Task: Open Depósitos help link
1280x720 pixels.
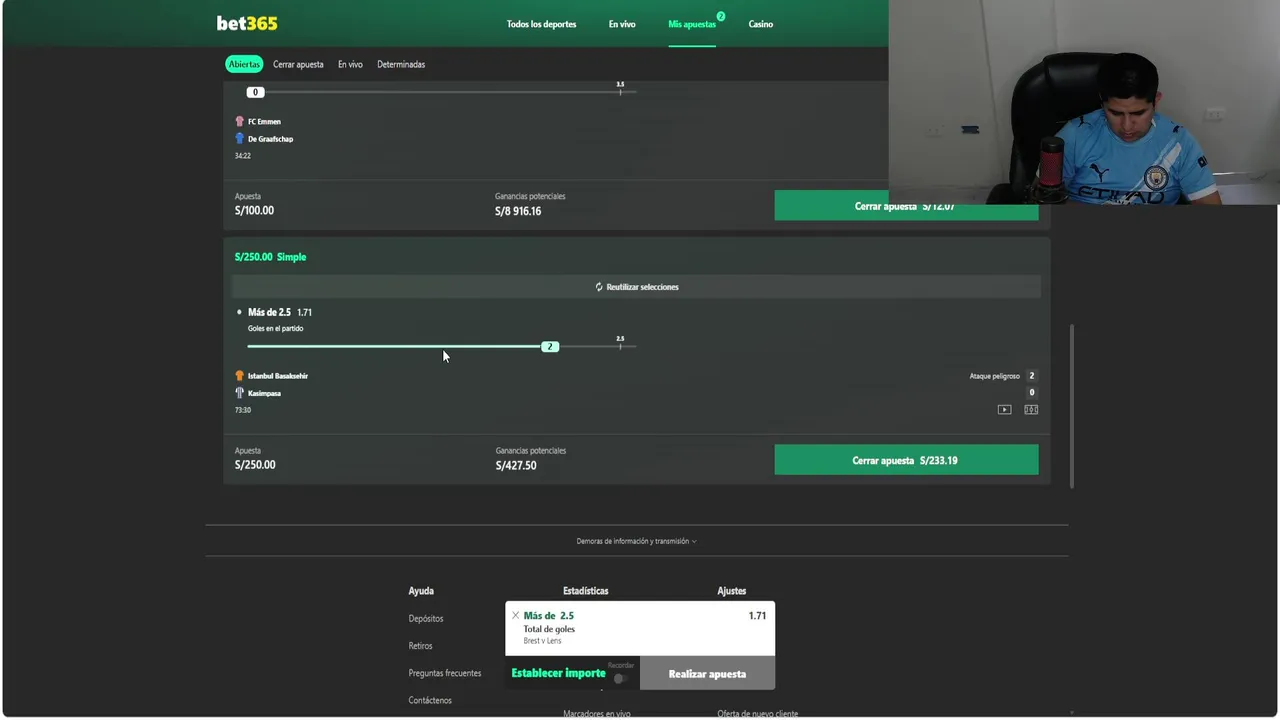Action: pyautogui.click(x=426, y=618)
